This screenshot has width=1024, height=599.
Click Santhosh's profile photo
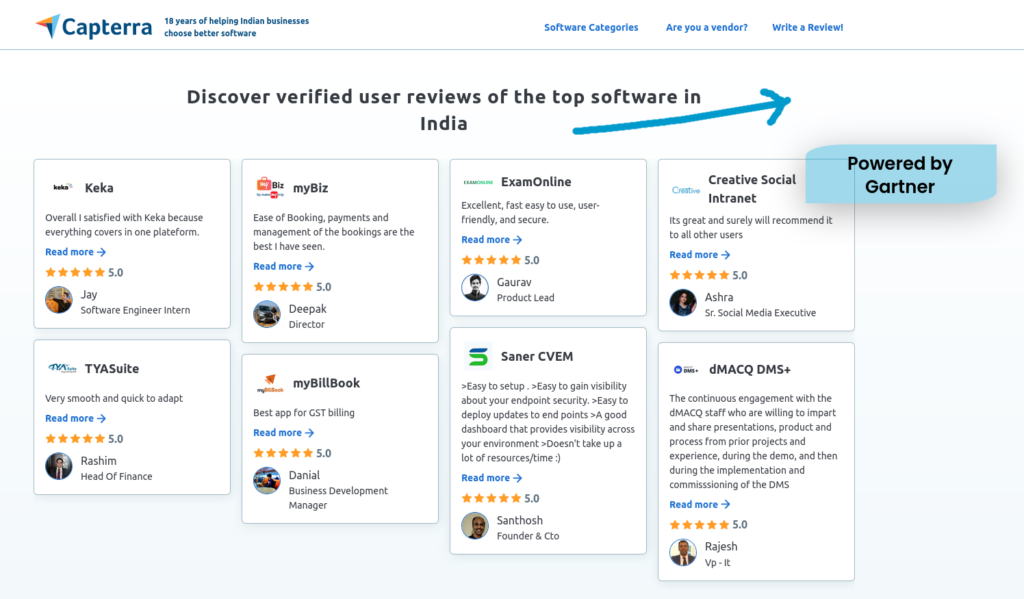[x=473, y=525]
